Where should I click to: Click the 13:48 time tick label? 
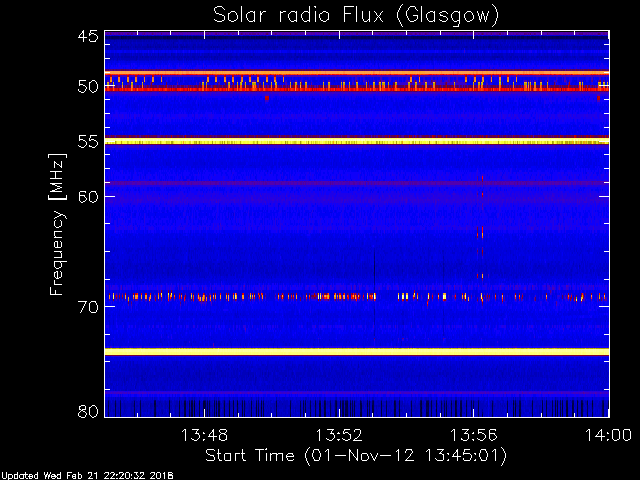[204, 435]
